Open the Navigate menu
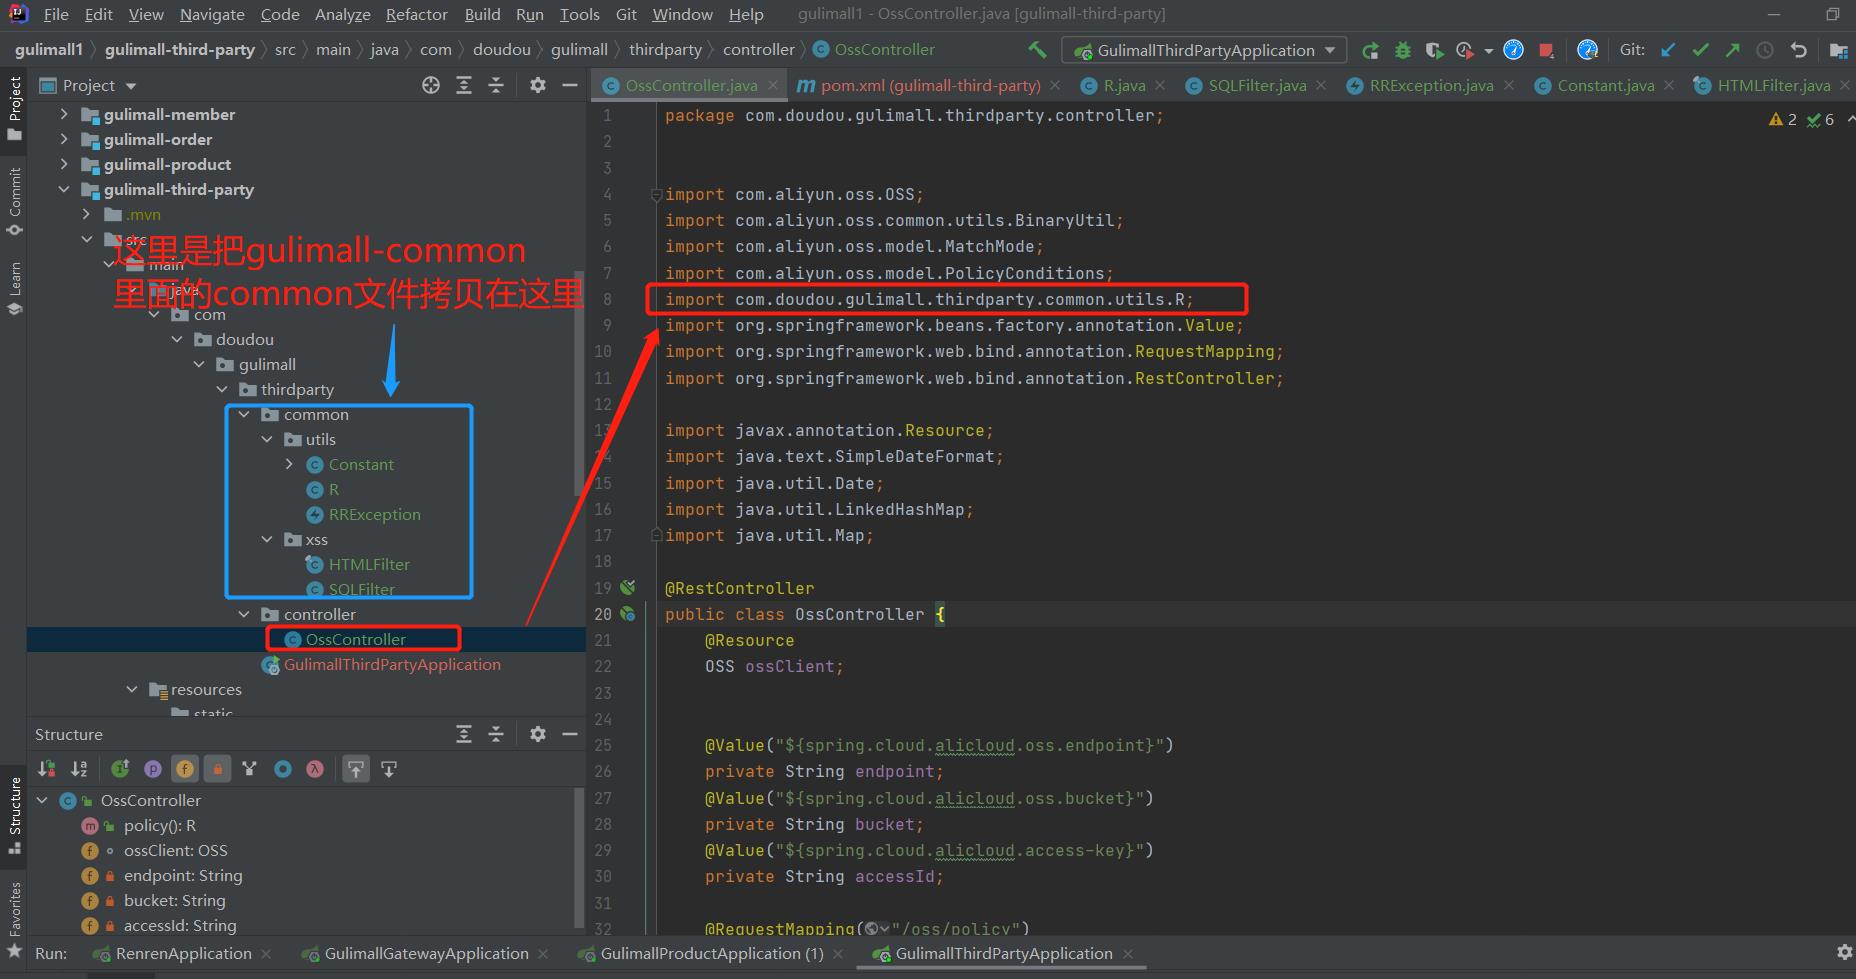The image size is (1856, 979). tap(212, 14)
